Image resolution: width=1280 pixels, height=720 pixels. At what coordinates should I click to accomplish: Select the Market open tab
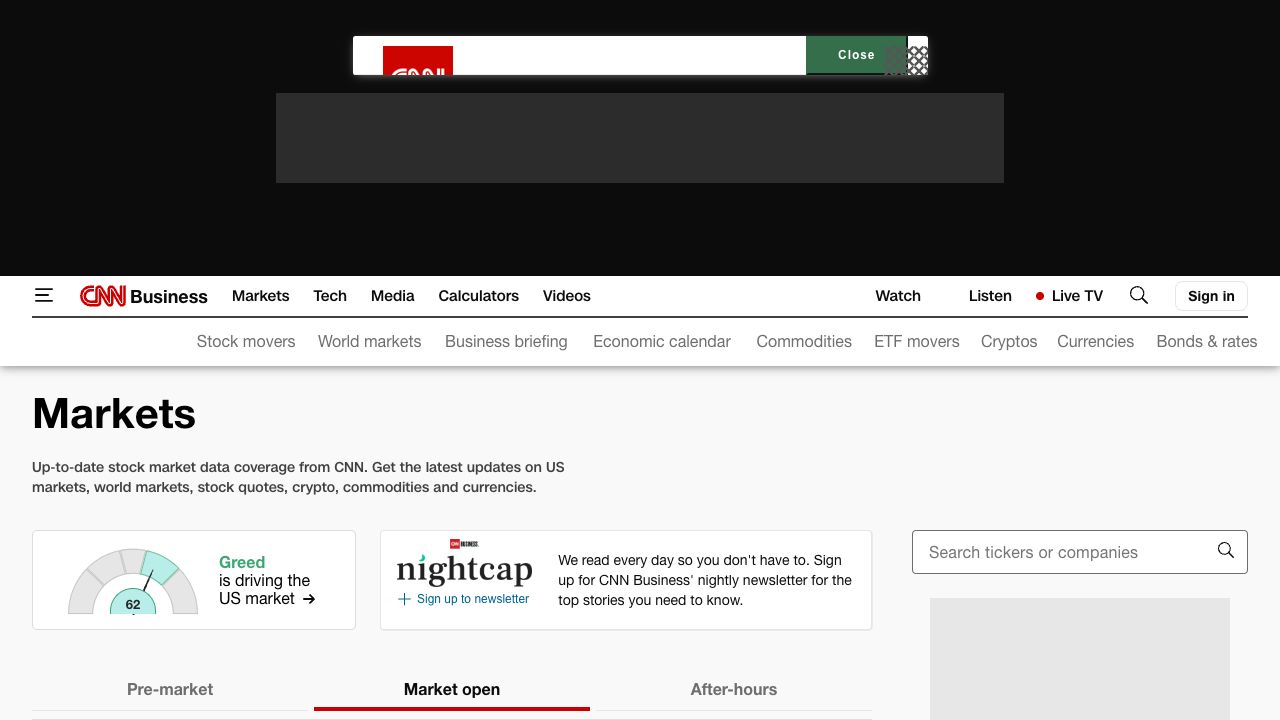452,689
